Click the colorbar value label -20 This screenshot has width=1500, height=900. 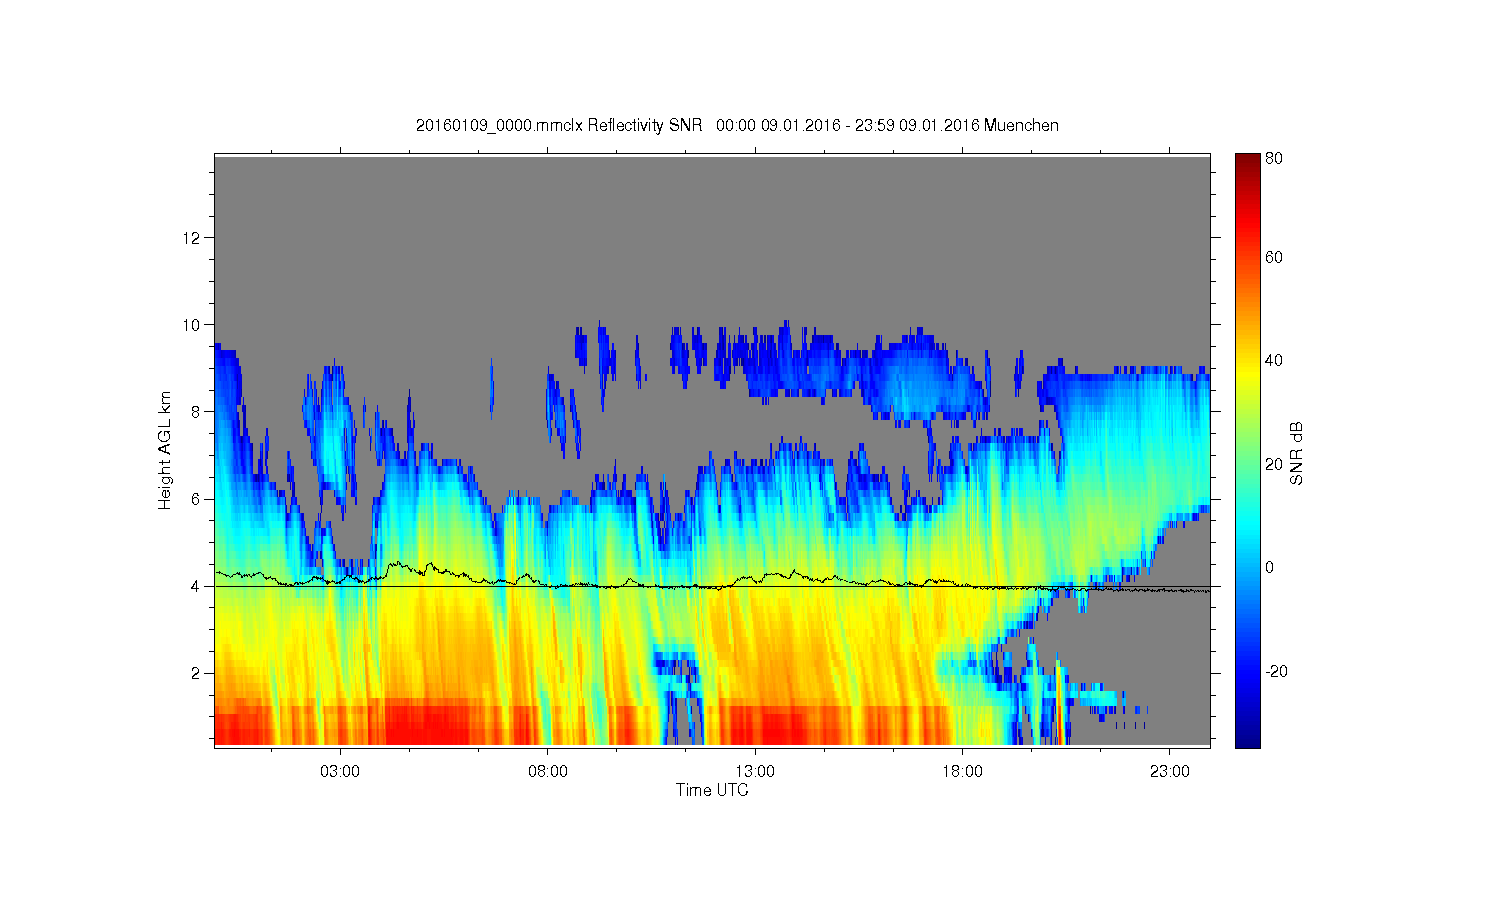tap(1276, 671)
